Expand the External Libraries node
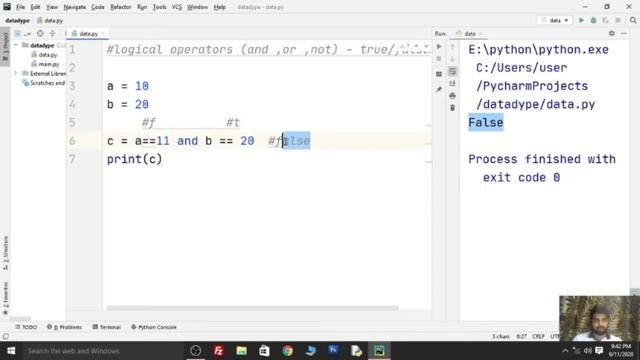This screenshot has width=640, height=360. [x=16, y=73]
